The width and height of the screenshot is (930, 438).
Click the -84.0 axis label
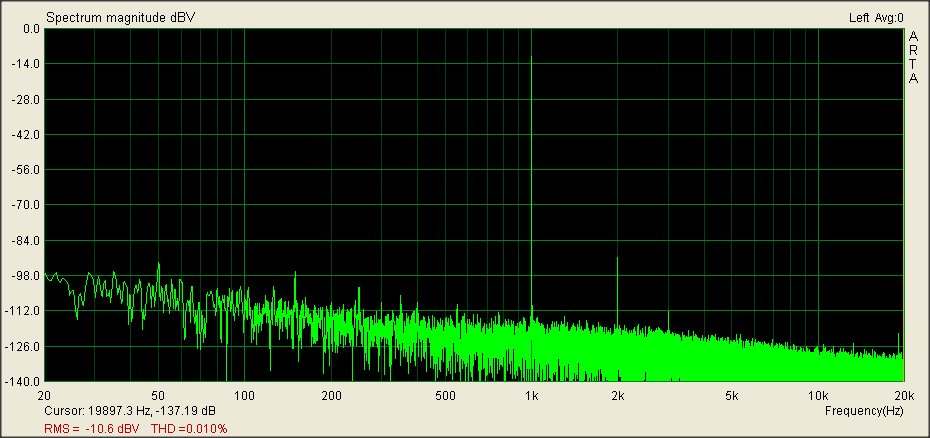(x=26, y=240)
